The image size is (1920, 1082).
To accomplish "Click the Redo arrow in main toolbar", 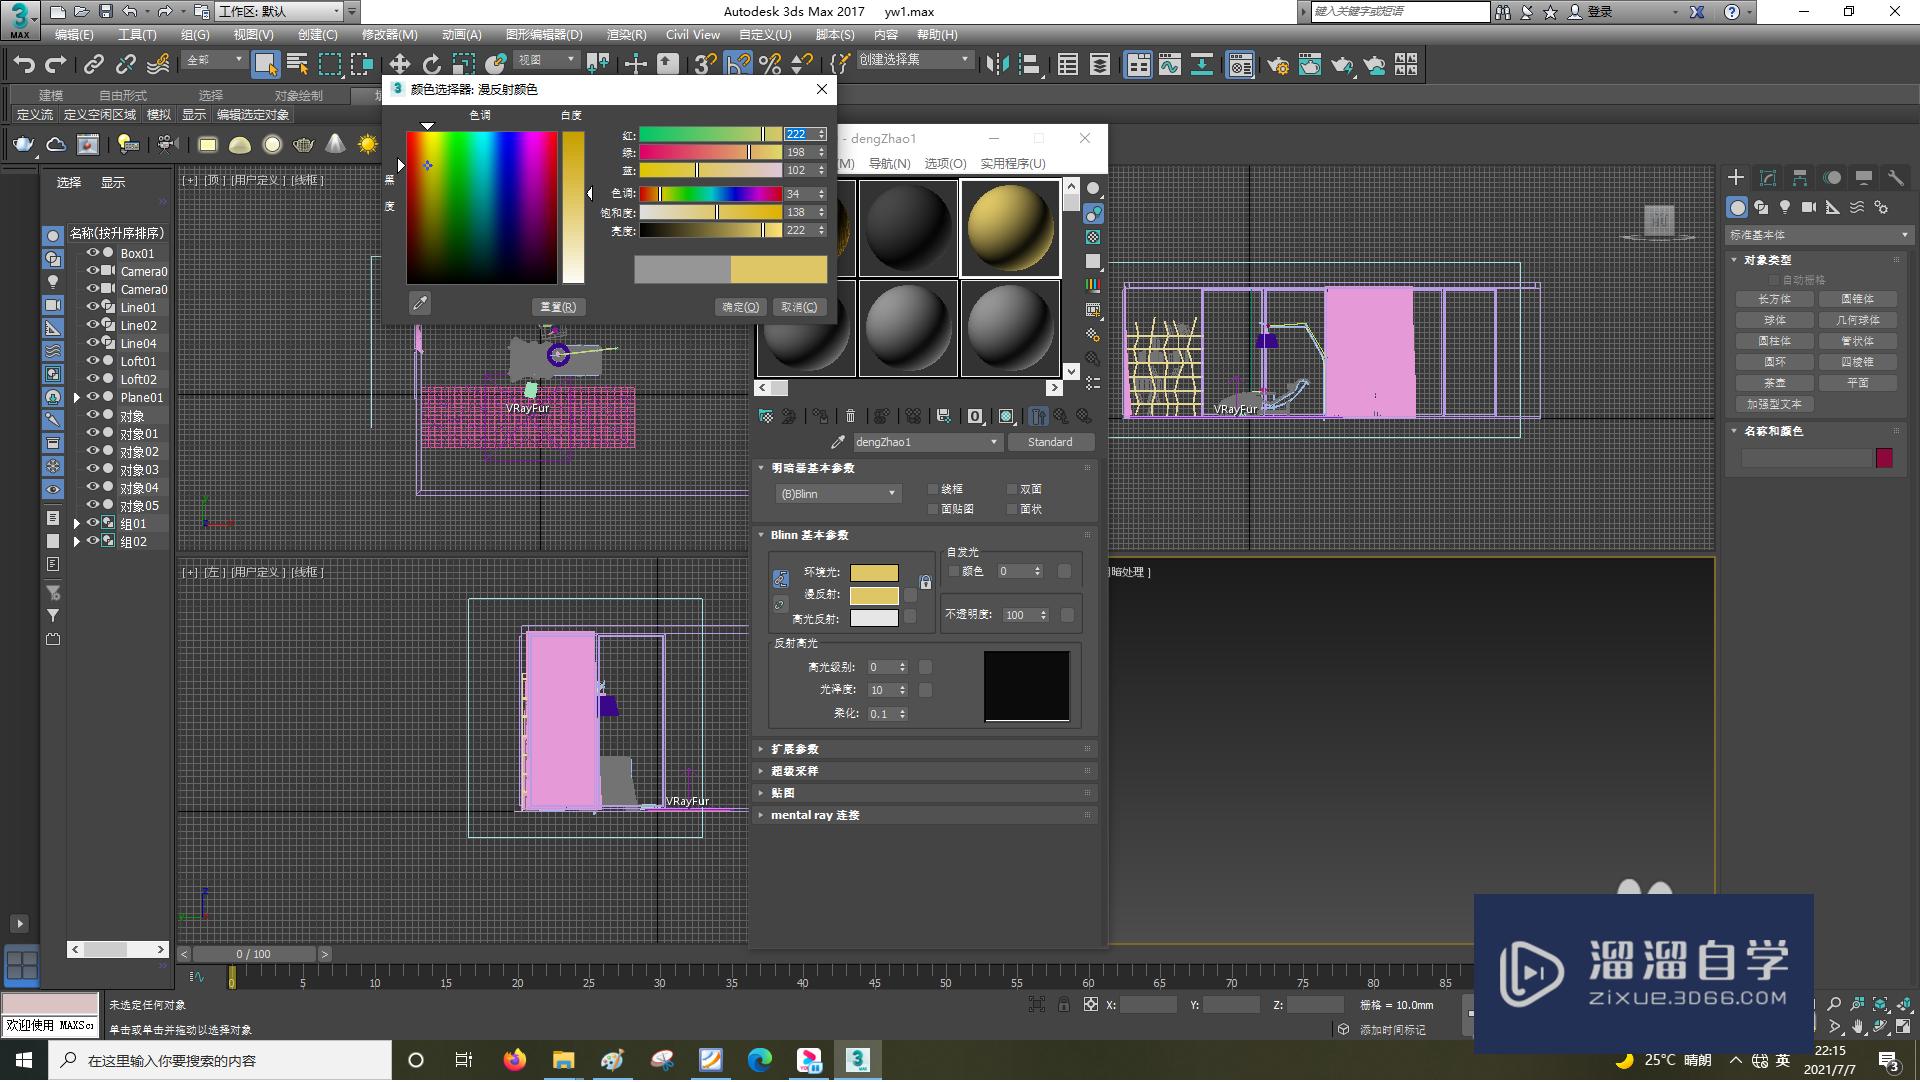I will coord(56,65).
